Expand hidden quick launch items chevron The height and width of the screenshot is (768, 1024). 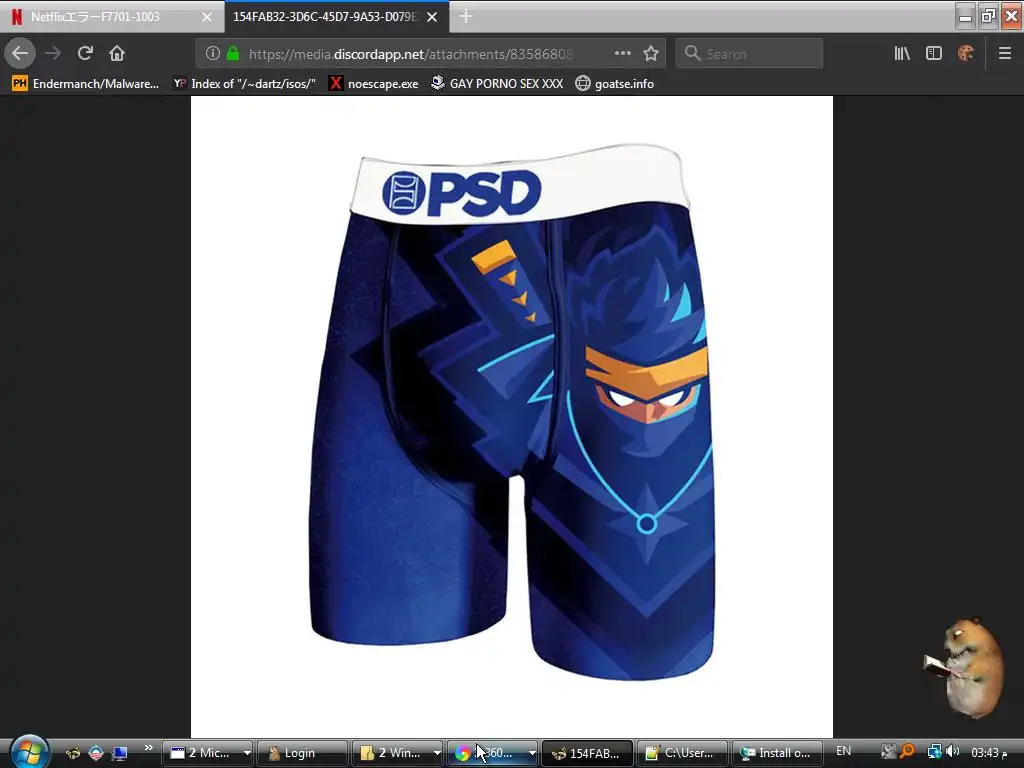[148, 748]
